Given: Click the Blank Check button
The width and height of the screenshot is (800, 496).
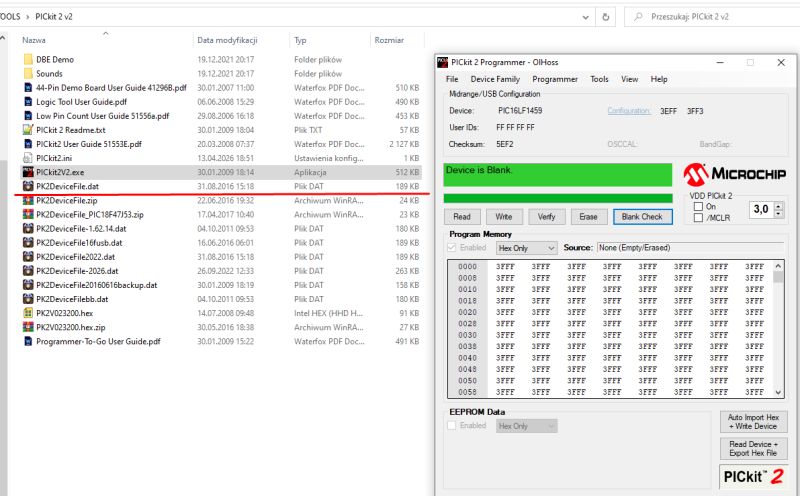Looking at the screenshot, I should (642, 217).
